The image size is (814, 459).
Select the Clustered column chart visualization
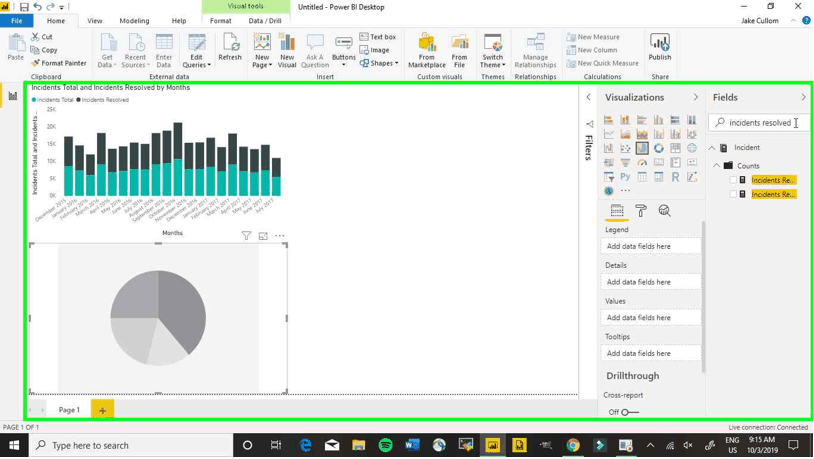point(658,120)
